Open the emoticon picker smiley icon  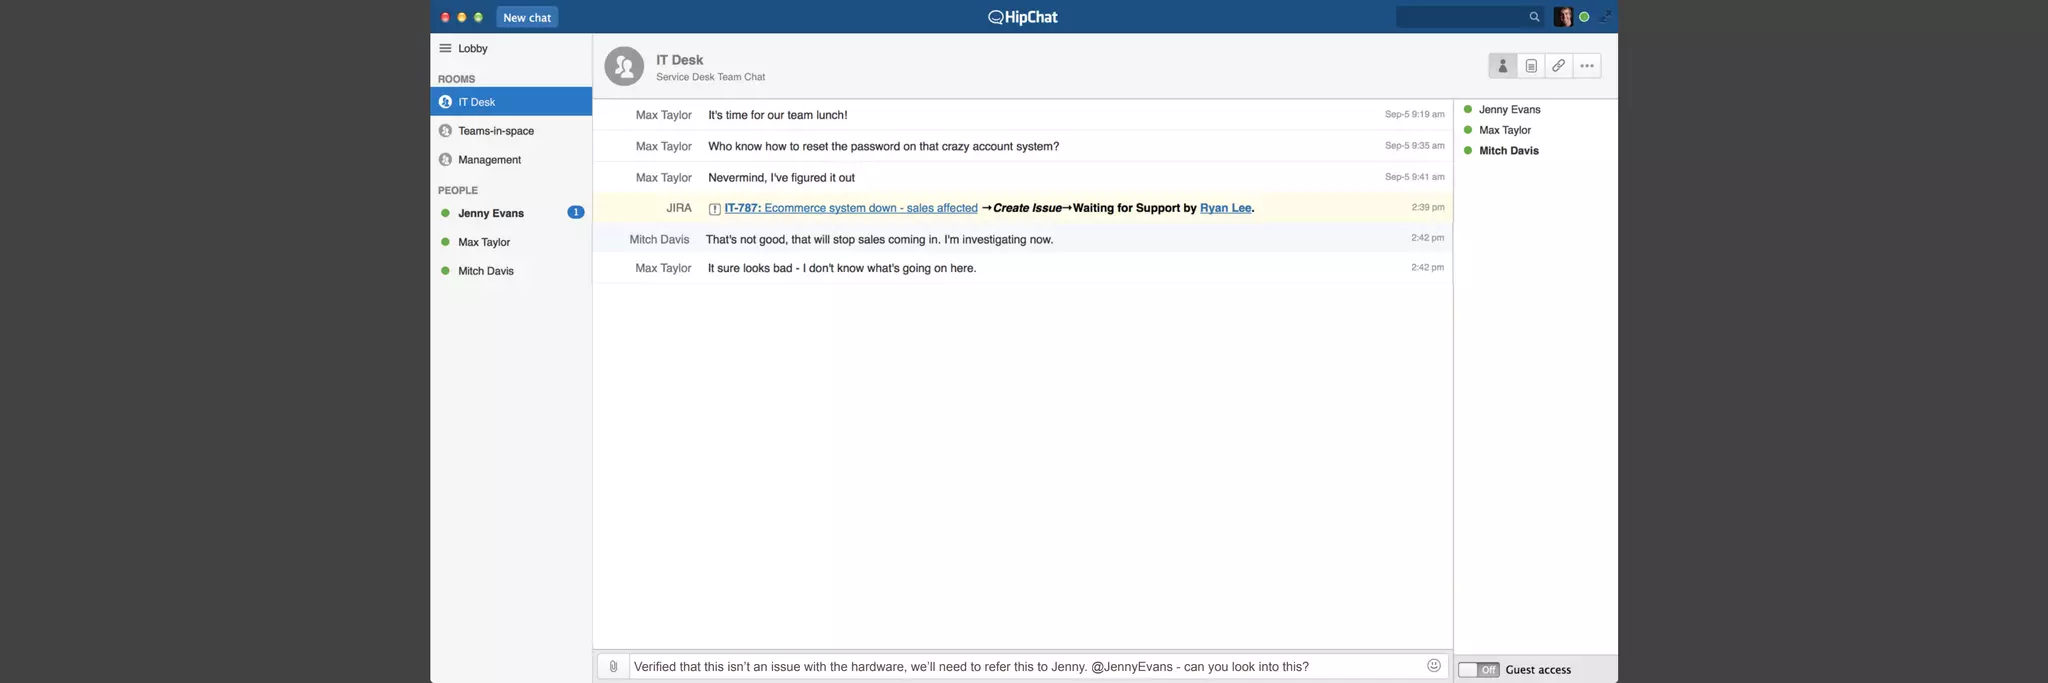pyautogui.click(x=1434, y=665)
